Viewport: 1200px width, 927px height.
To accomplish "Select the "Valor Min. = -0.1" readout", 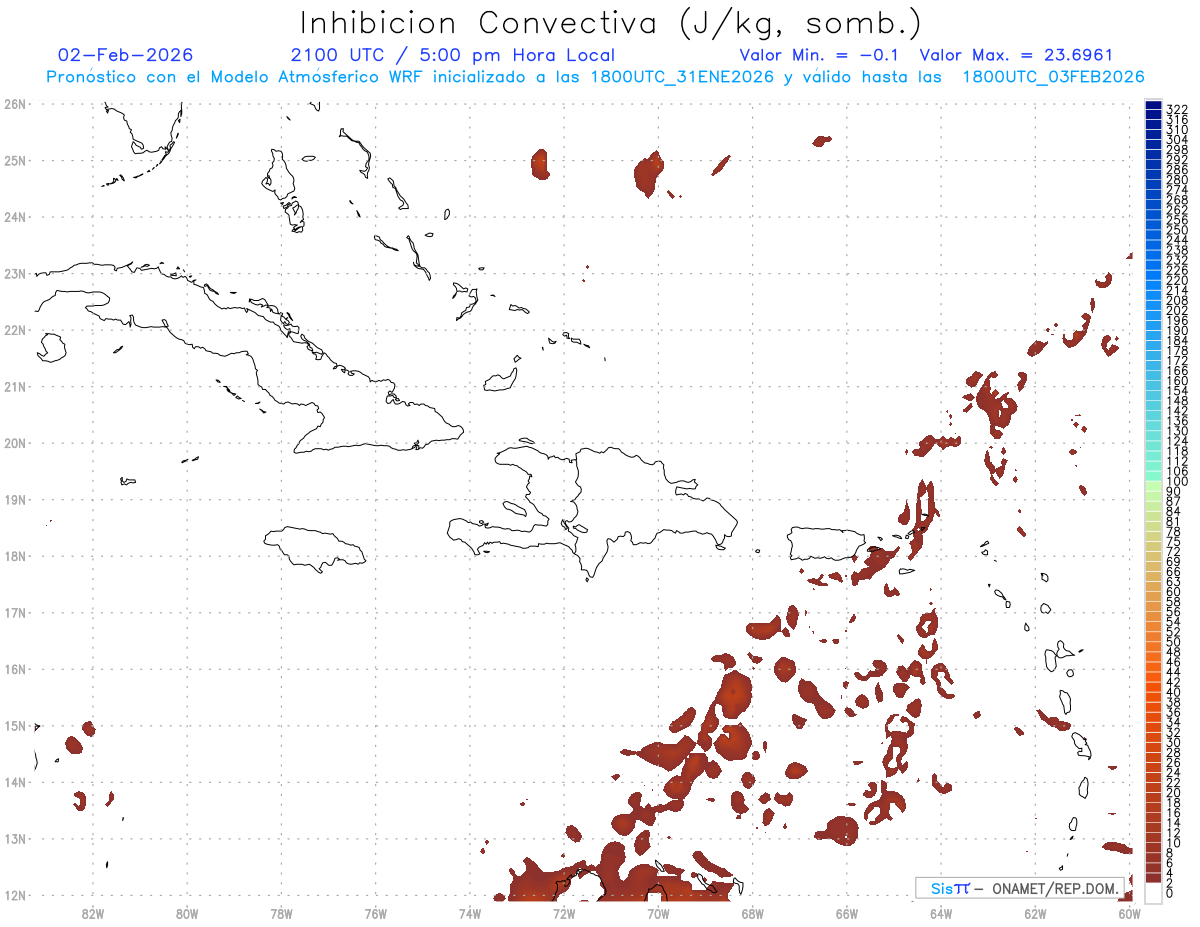I will (821, 55).
